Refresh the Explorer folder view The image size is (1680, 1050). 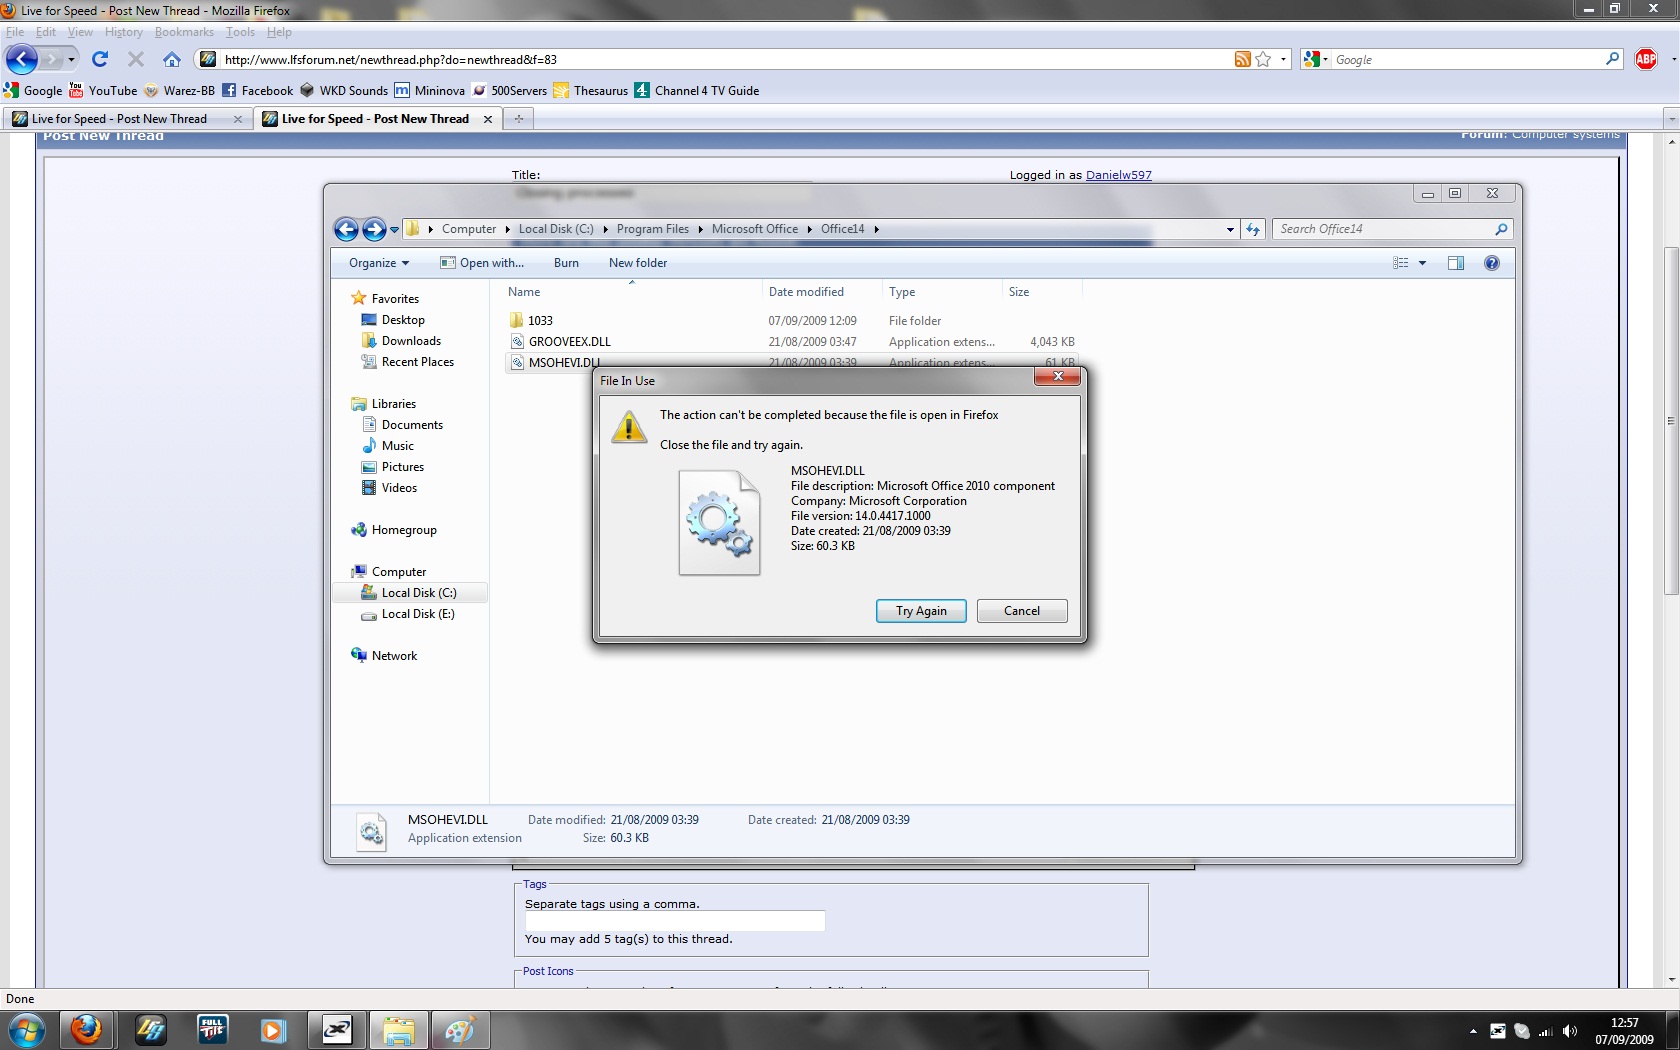[x=1253, y=230]
